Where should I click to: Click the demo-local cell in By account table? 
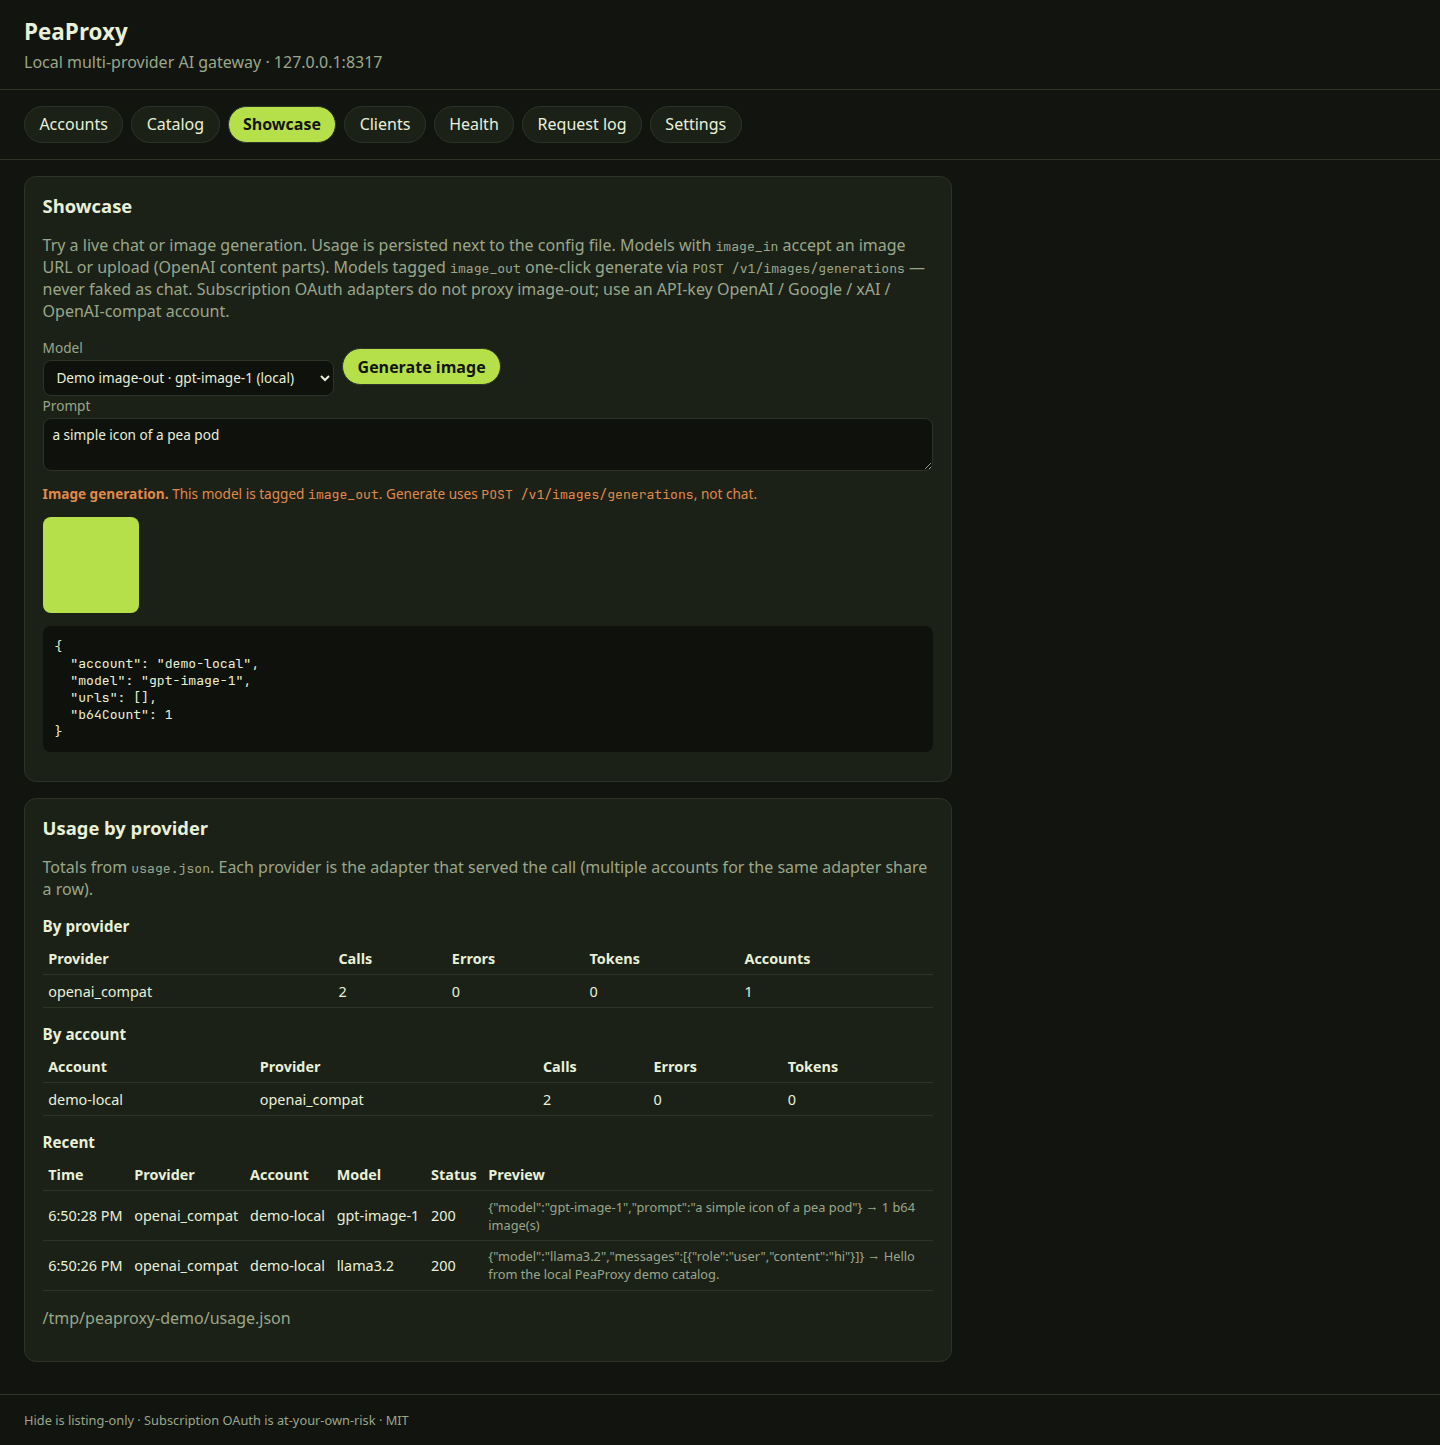coord(86,1100)
